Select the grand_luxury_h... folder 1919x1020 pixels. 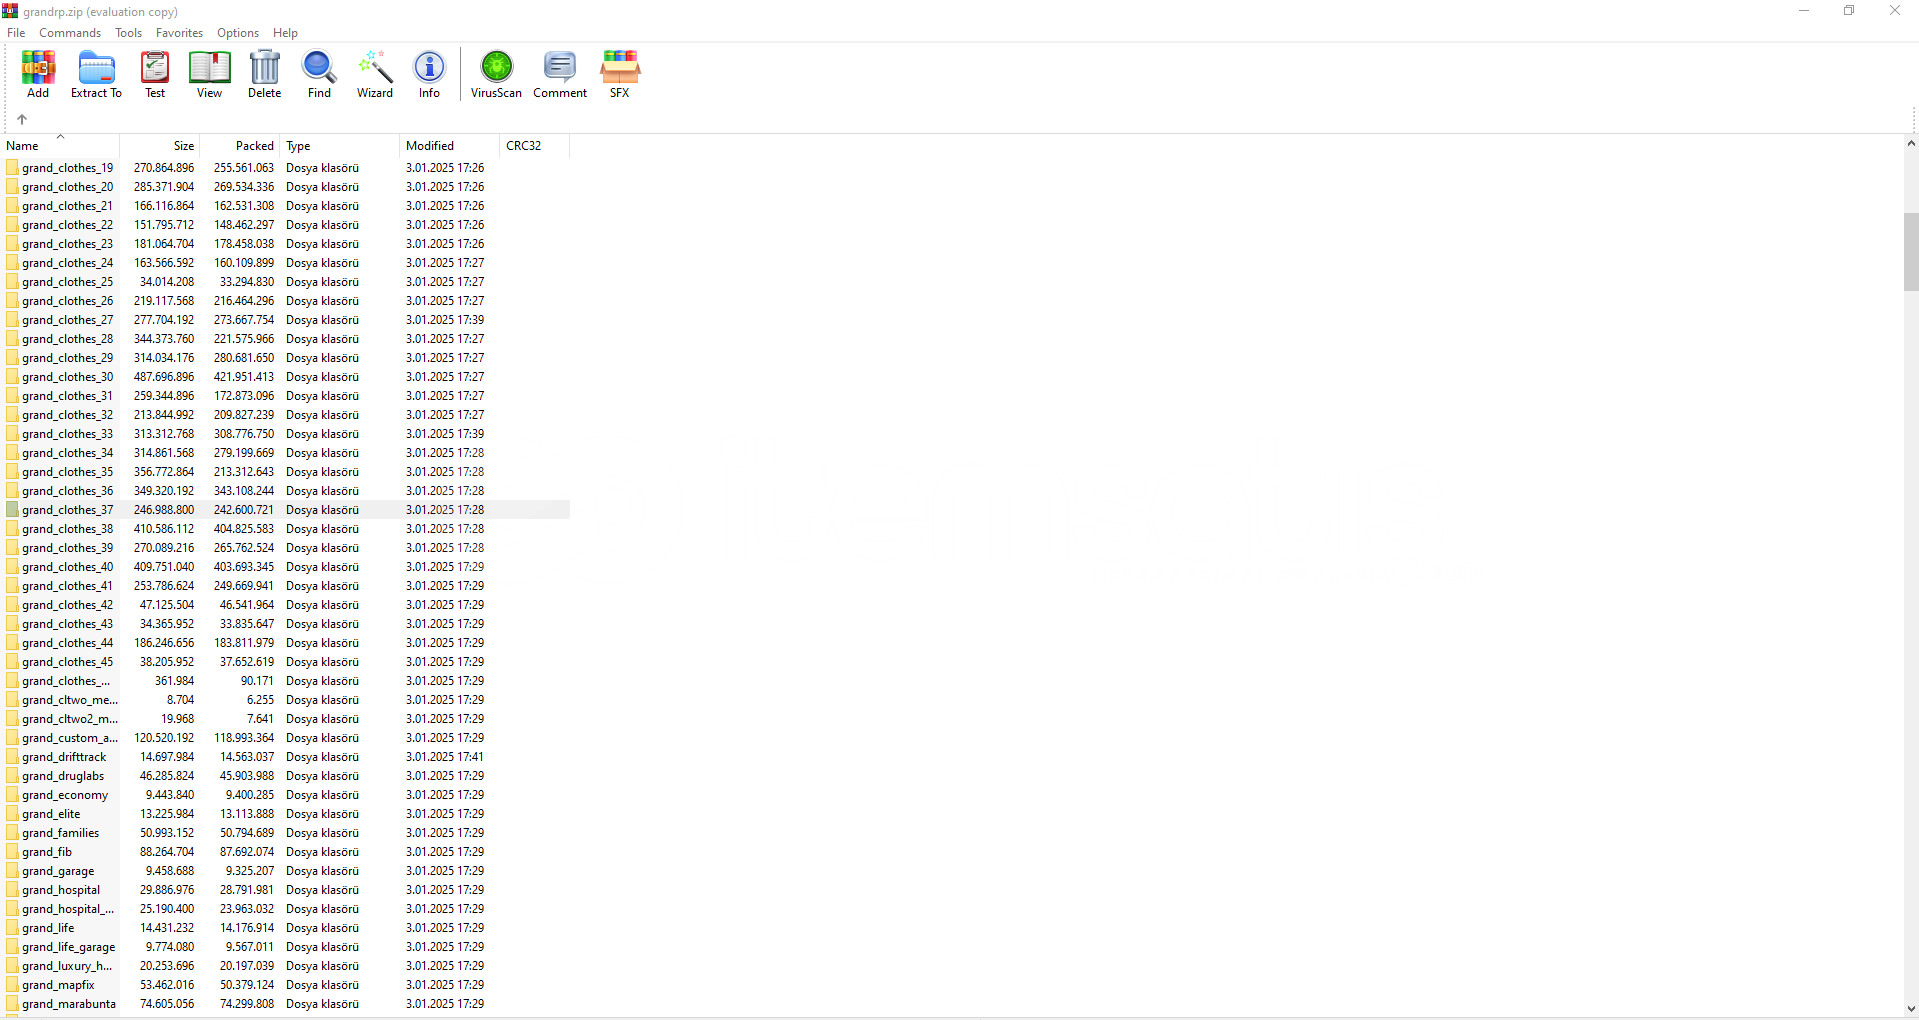[x=67, y=966]
